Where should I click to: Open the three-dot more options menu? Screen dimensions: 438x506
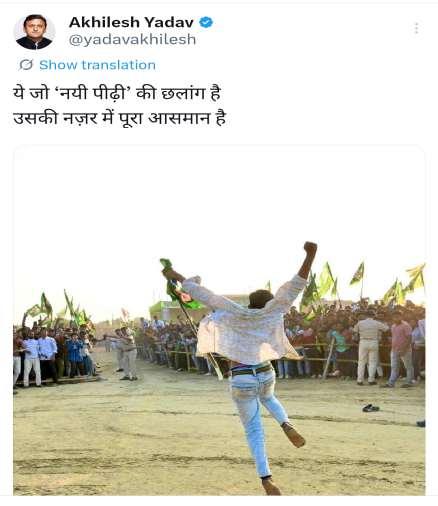(x=416, y=28)
